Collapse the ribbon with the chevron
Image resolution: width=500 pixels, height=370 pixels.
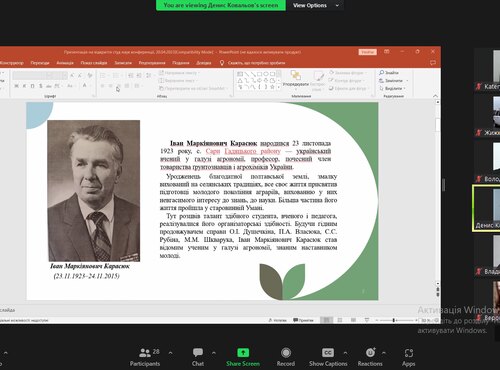click(435, 96)
